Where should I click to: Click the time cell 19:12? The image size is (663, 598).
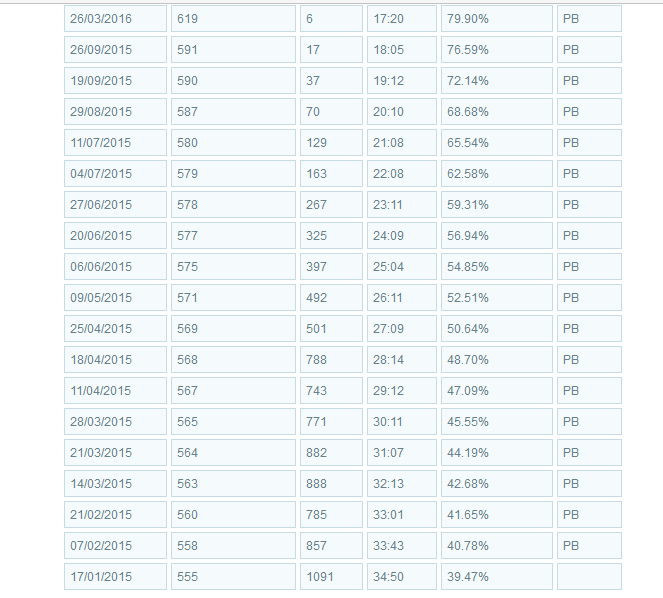(x=401, y=81)
